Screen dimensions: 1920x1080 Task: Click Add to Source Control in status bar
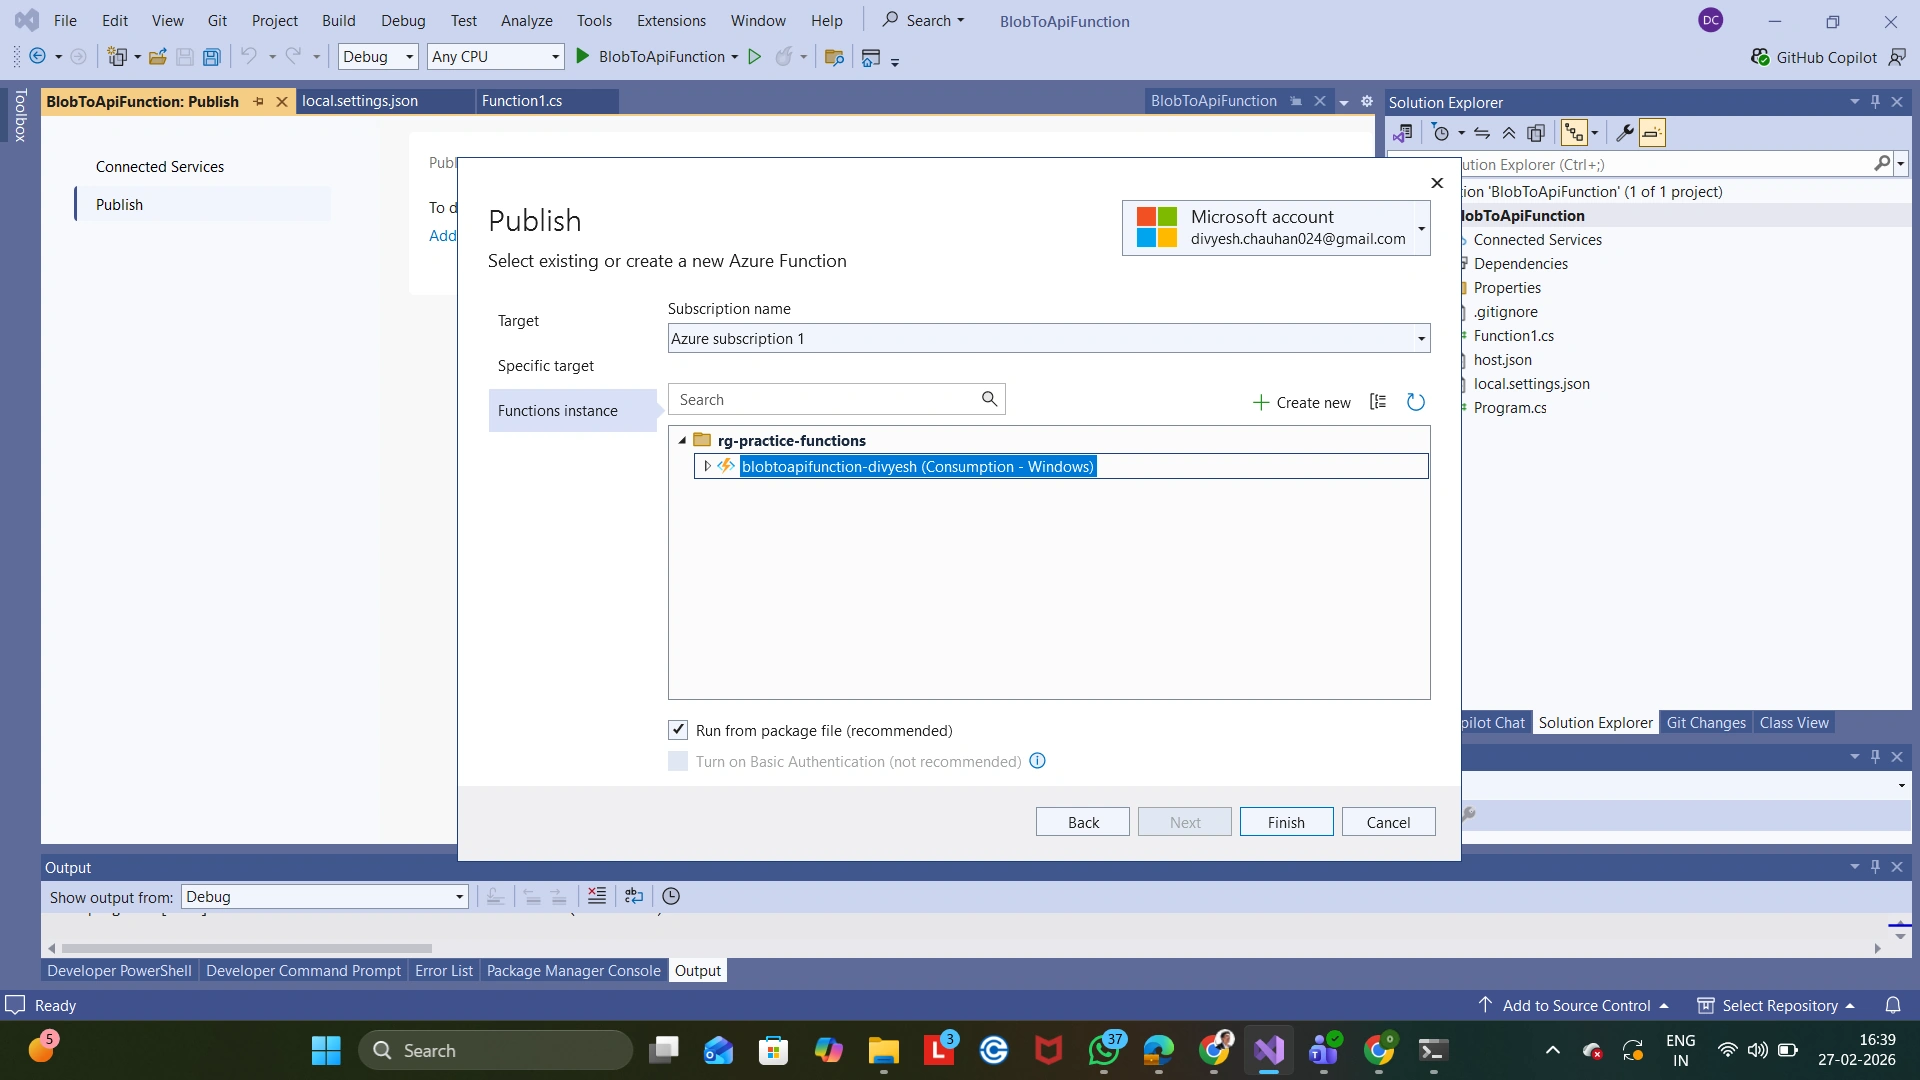(1574, 1005)
